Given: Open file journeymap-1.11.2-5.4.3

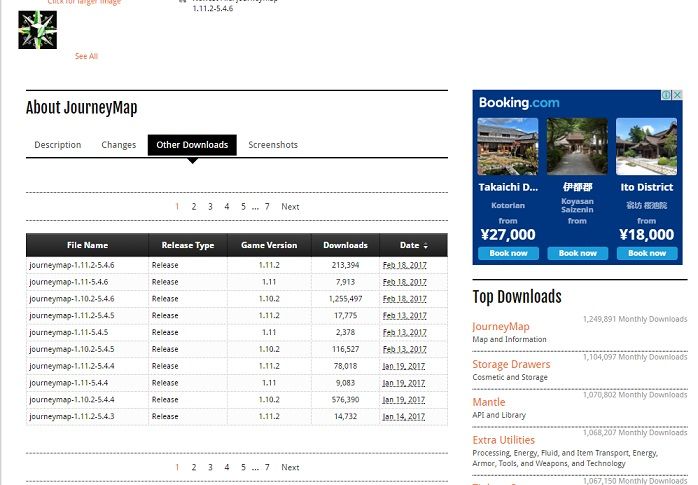Looking at the screenshot, I should (72, 416).
